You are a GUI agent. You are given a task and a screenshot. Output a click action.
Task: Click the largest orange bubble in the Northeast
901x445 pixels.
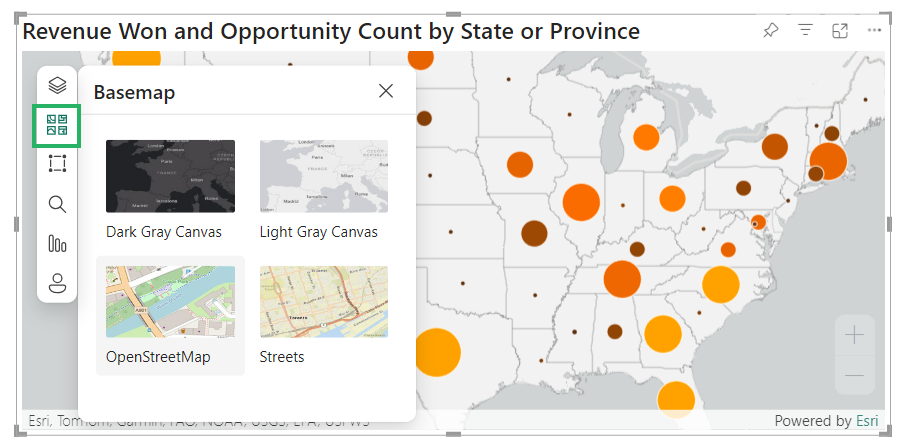pos(828,160)
